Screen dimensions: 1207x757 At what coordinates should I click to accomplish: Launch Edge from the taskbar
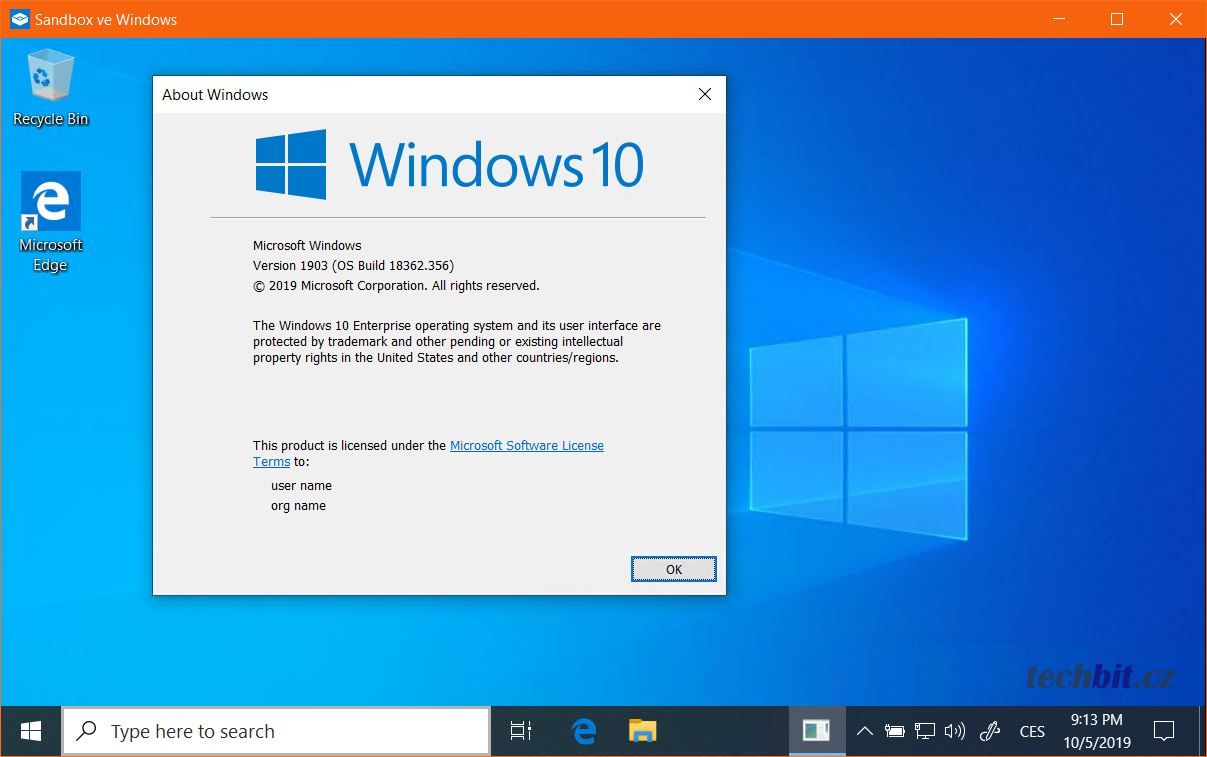(x=584, y=731)
